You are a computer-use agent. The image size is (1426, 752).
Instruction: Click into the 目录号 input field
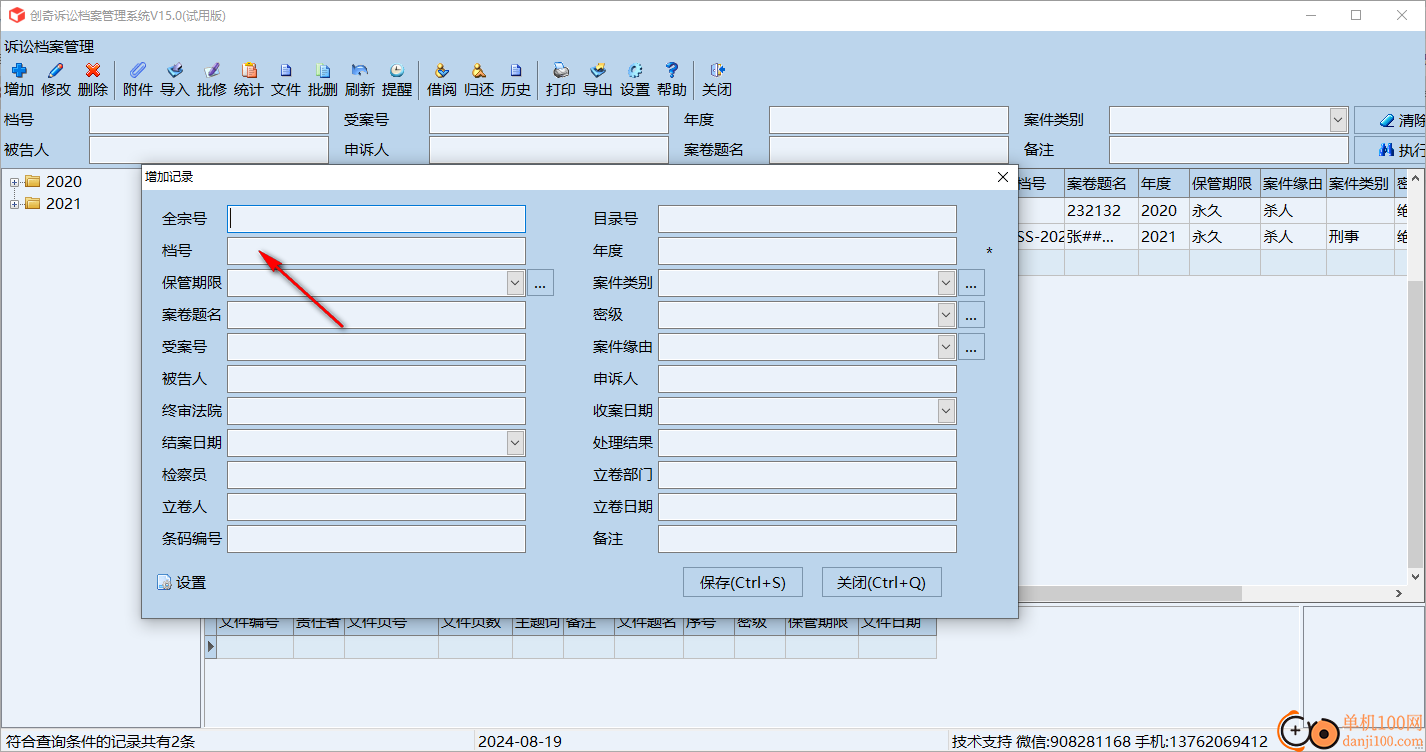pyautogui.click(x=807, y=219)
